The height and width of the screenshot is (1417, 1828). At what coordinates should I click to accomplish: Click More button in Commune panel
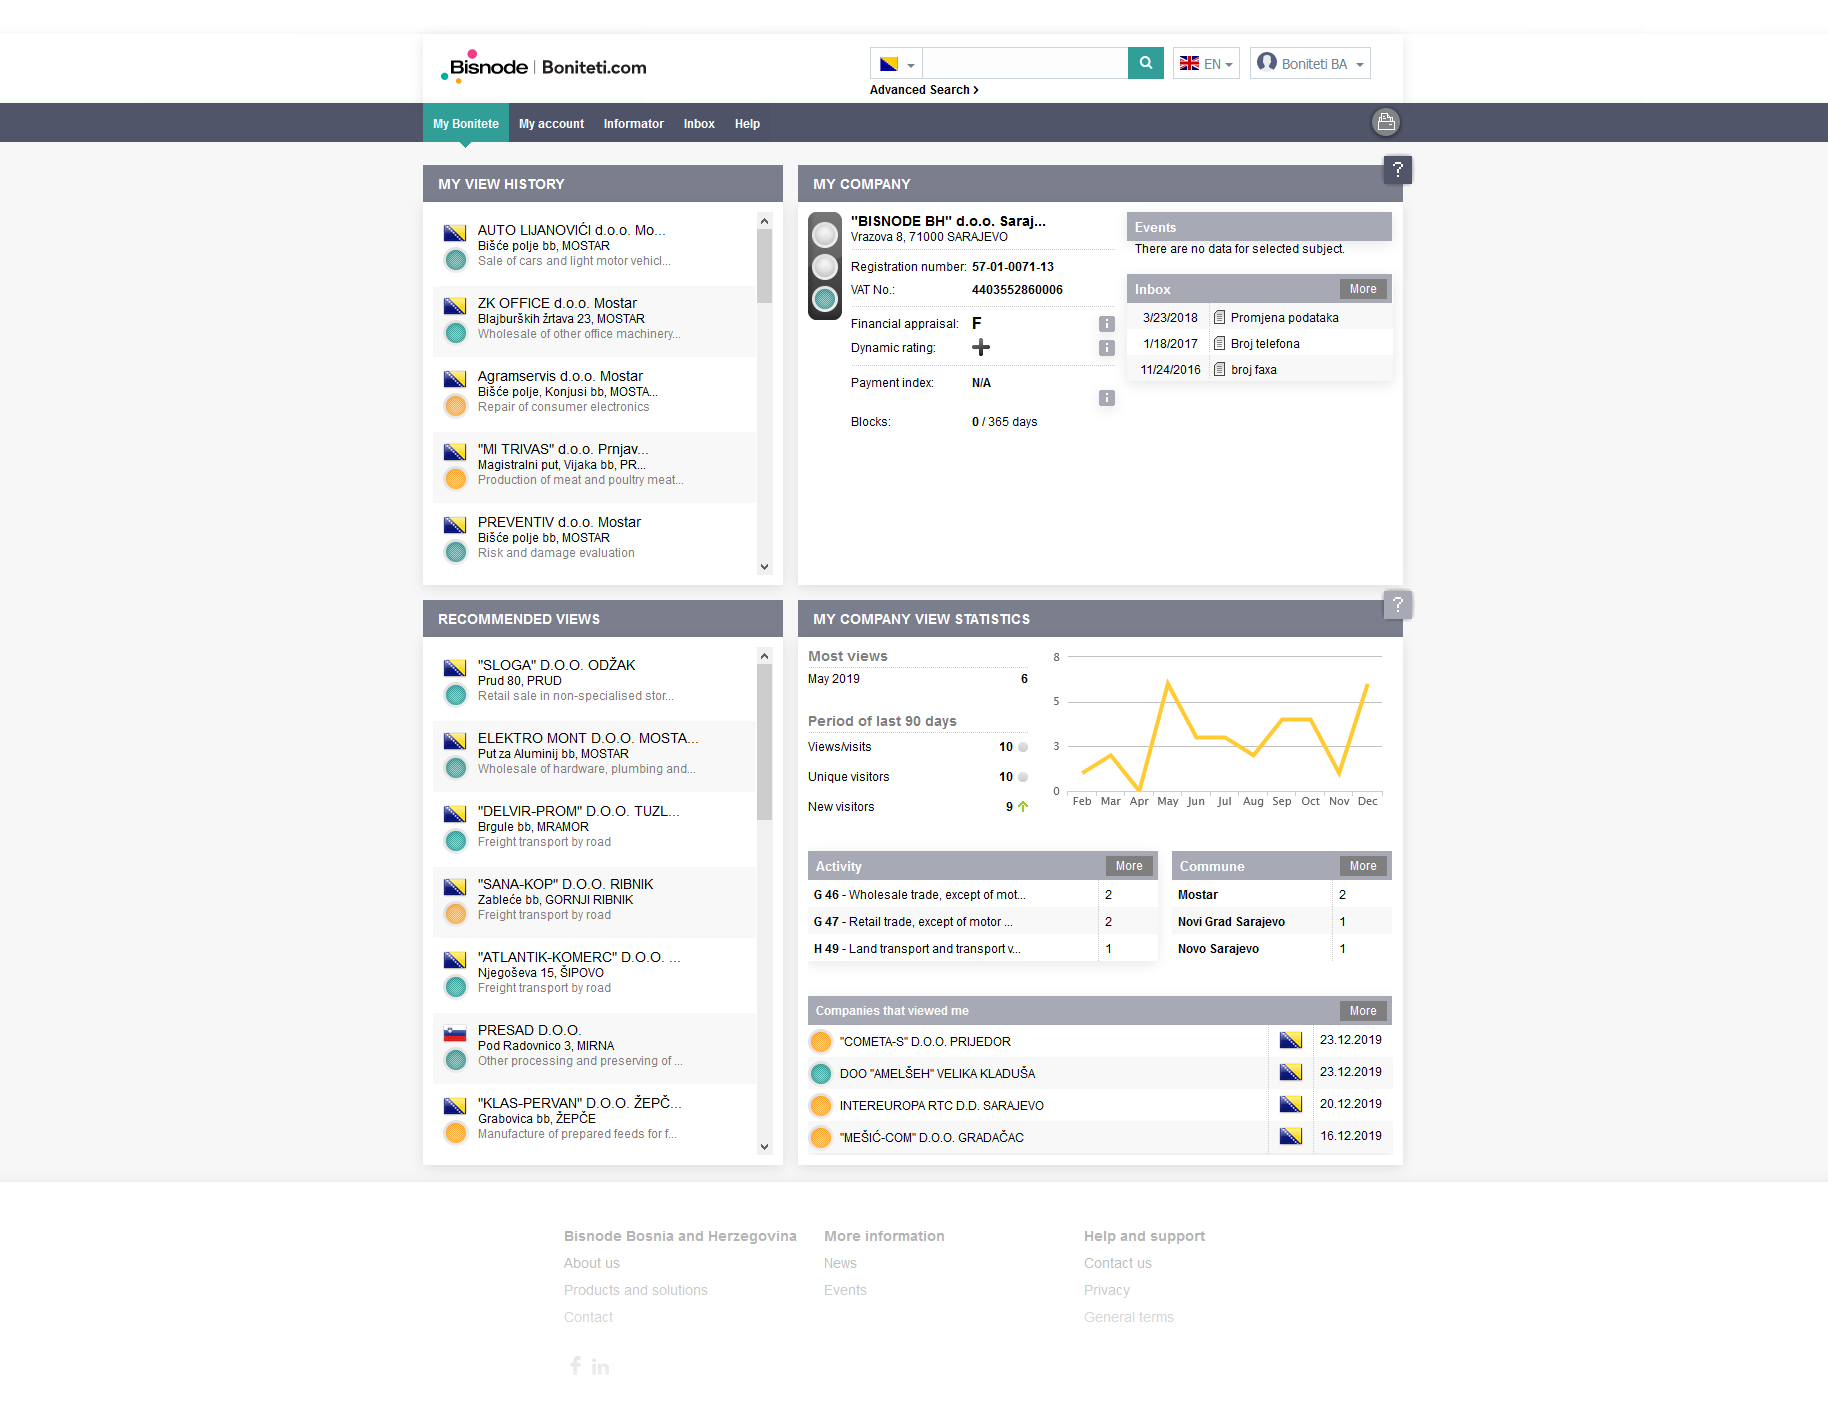click(1362, 866)
